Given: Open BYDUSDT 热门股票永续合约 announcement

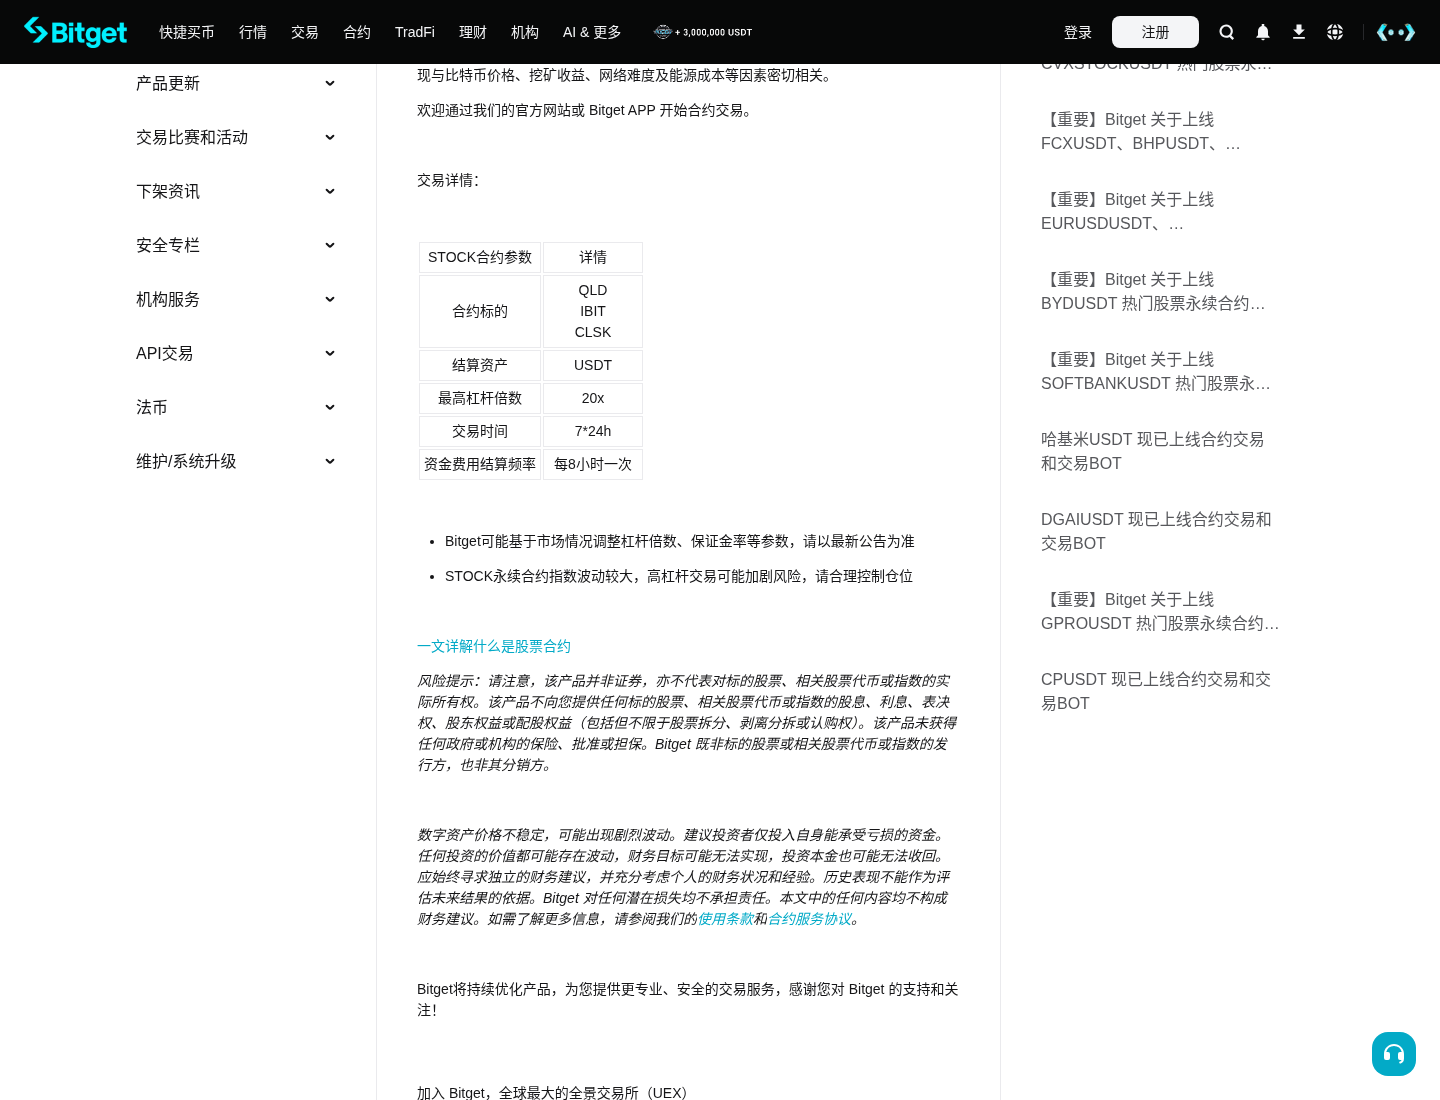Looking at the screenshot, I should [1153, 291].
